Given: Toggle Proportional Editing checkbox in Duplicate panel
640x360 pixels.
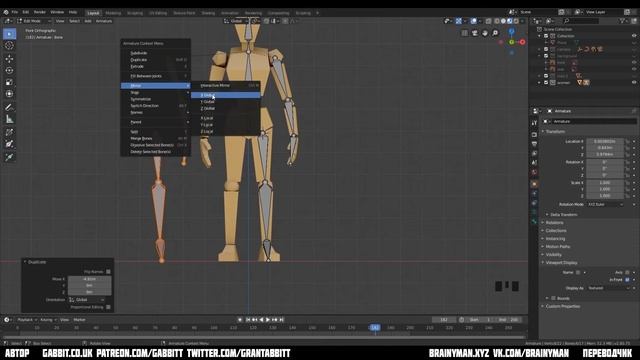Looking at the screenshot, I should (108, 307).
